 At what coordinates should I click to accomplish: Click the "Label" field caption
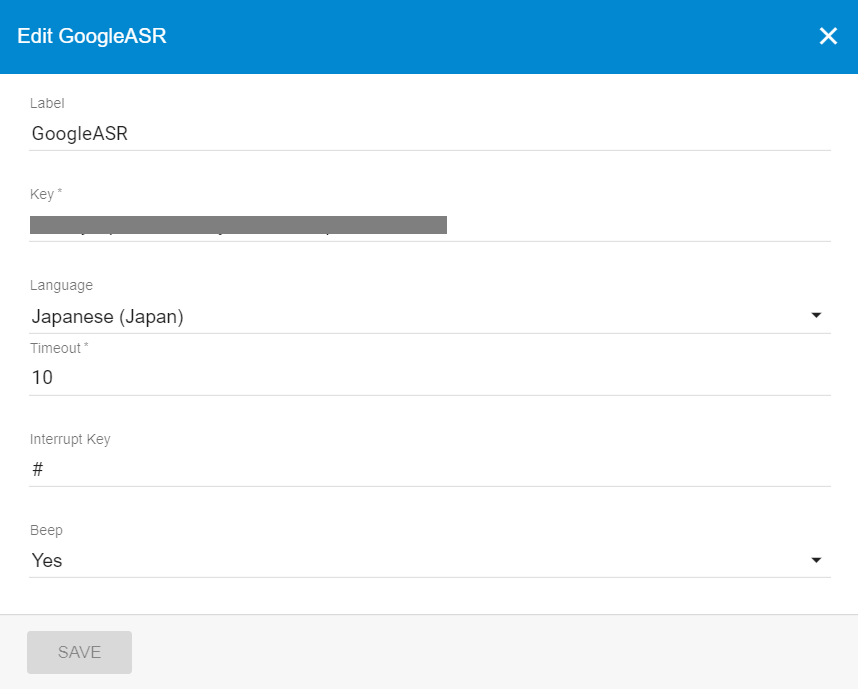tap(47, 103)
